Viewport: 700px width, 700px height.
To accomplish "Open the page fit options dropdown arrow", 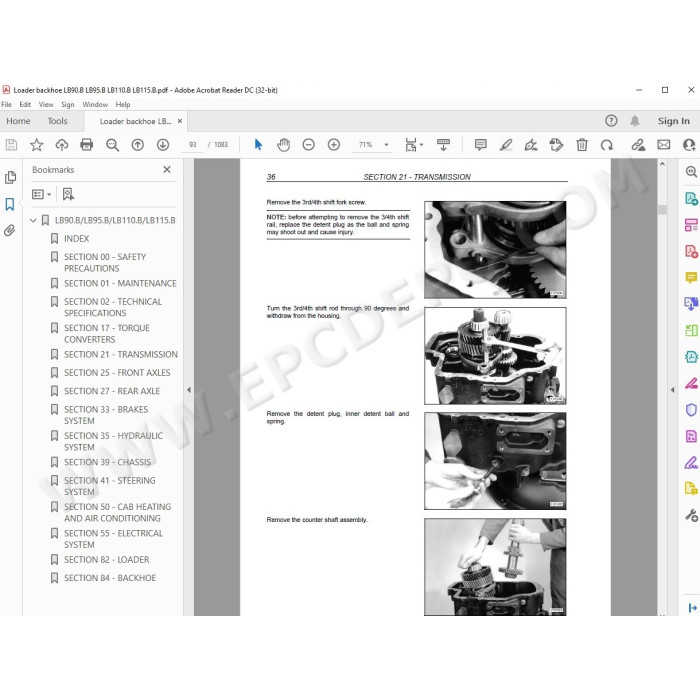I will (x=421, y=145).
